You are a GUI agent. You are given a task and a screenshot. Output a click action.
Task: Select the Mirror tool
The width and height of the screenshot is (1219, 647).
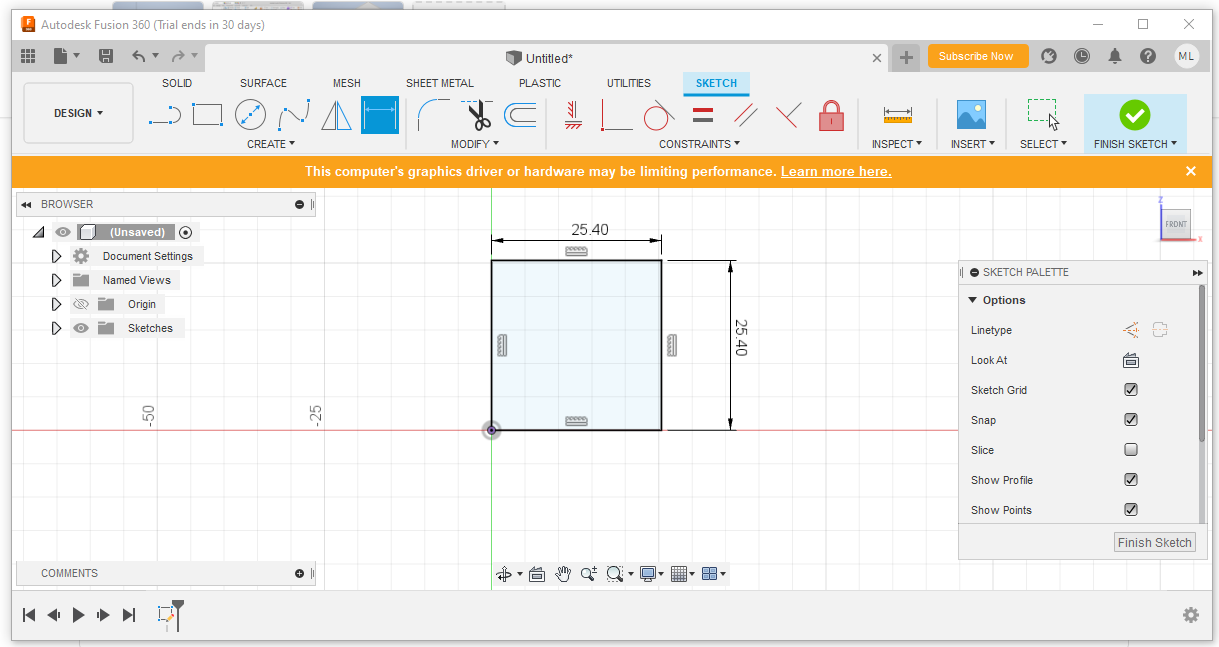point(336,115)
